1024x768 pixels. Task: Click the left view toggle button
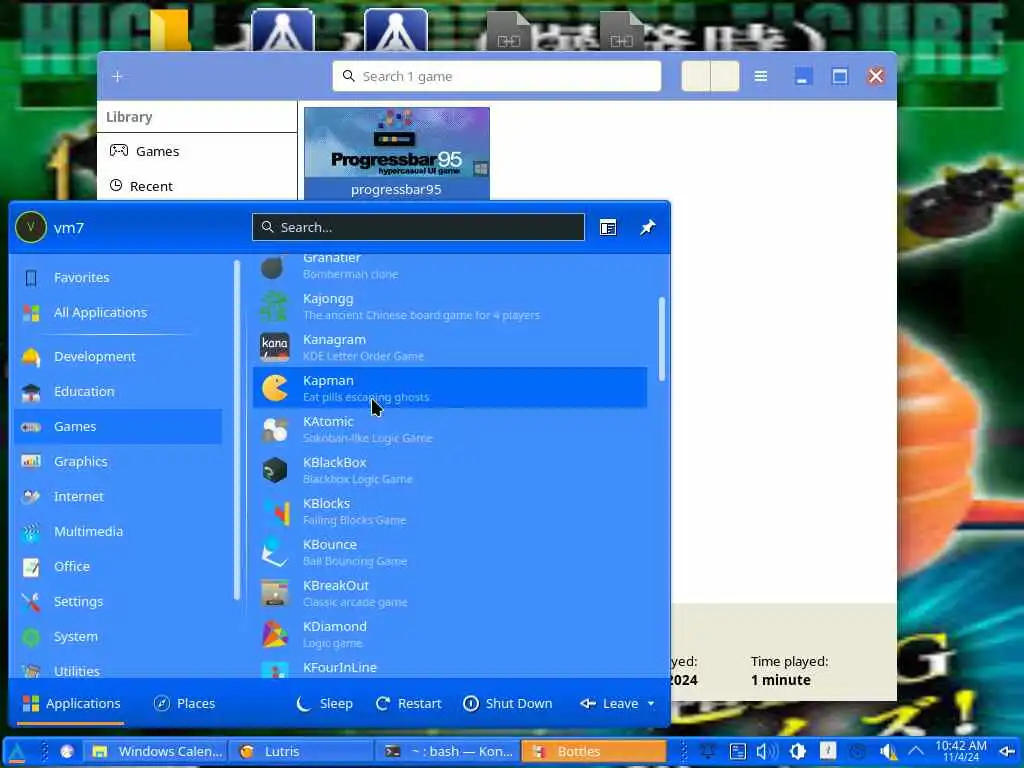pos(696,76)
